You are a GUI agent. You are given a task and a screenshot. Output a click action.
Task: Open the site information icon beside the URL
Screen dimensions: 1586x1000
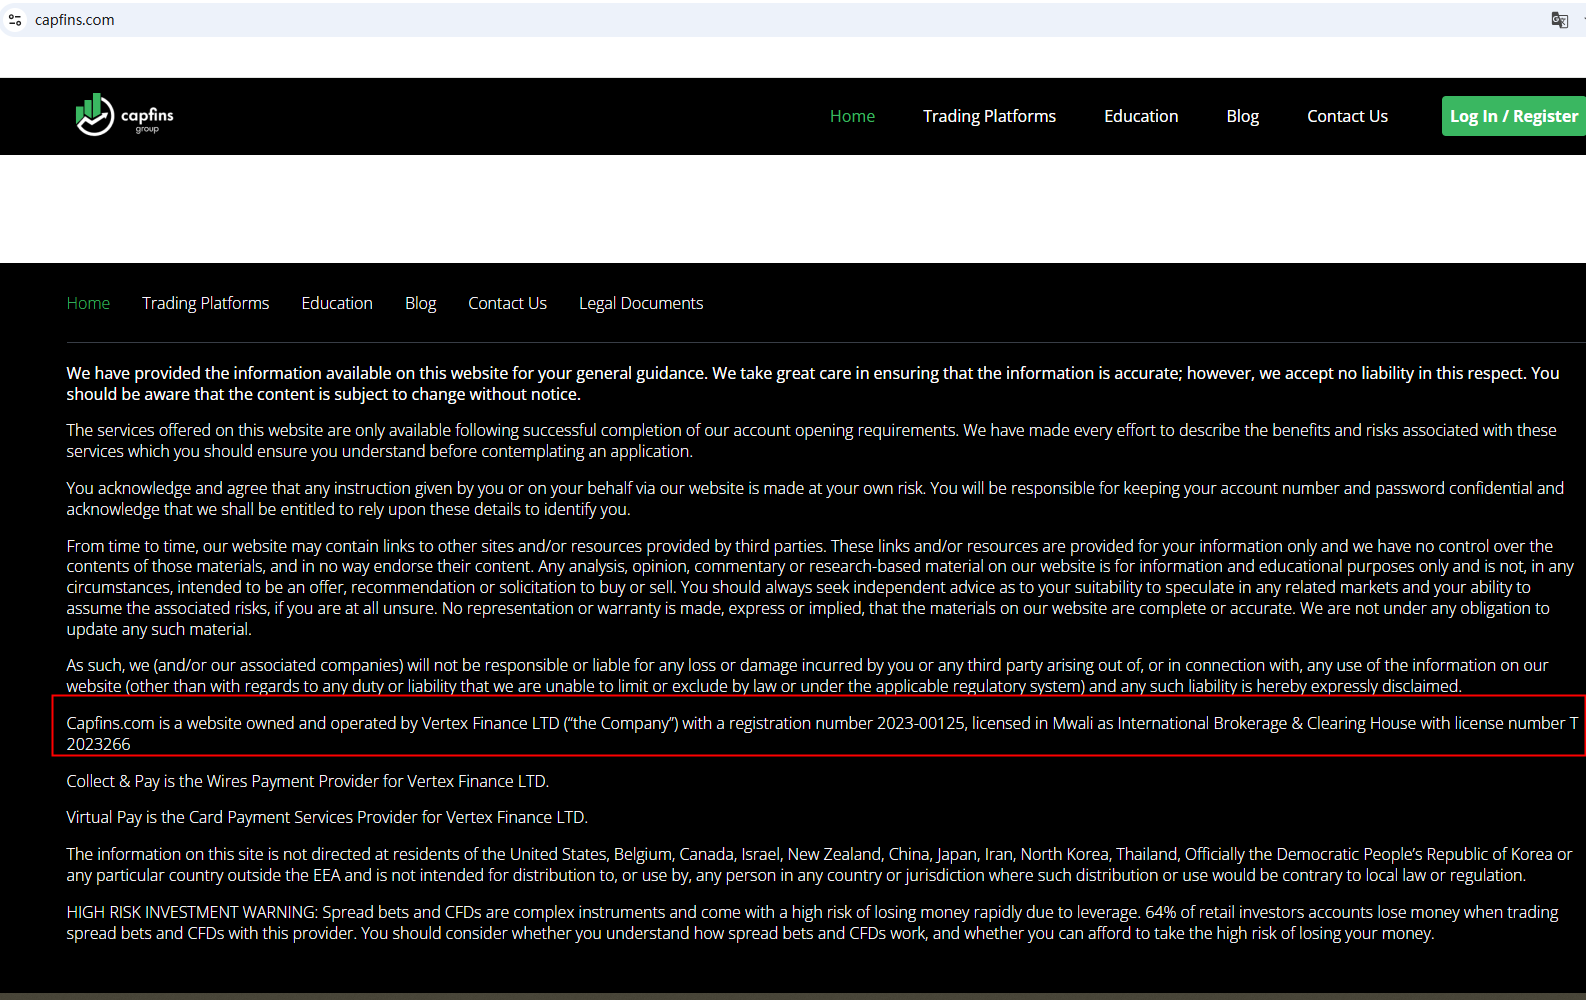pos(15,20)
